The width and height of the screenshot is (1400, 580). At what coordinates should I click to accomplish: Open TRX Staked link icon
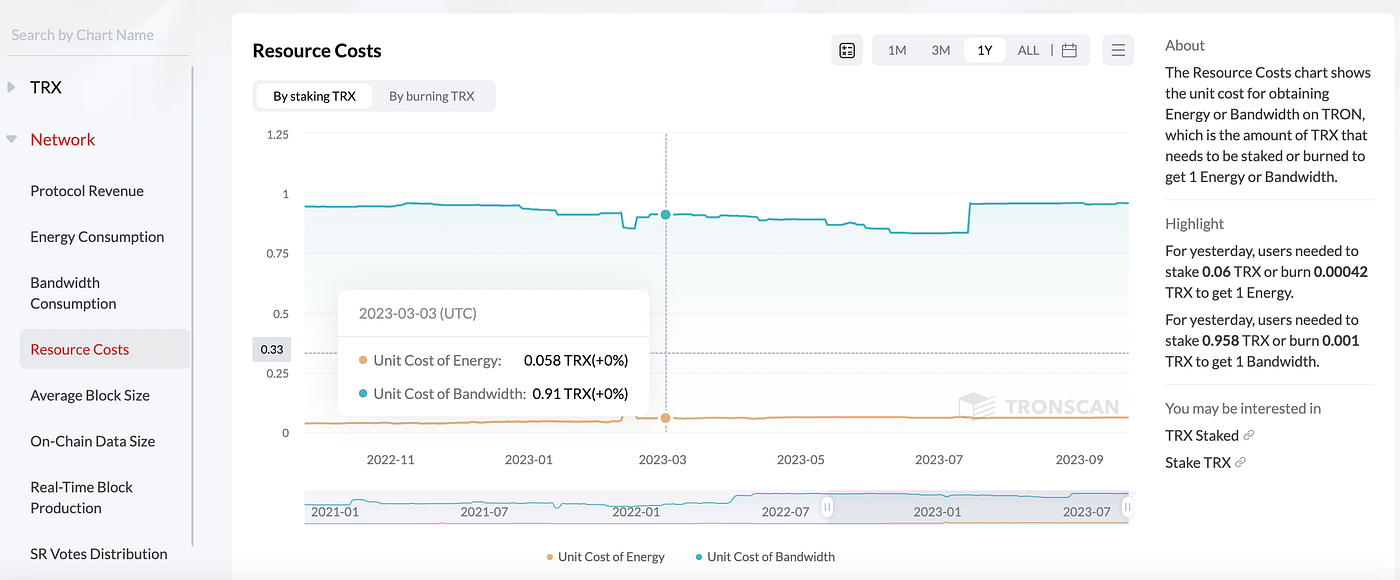1249,435
